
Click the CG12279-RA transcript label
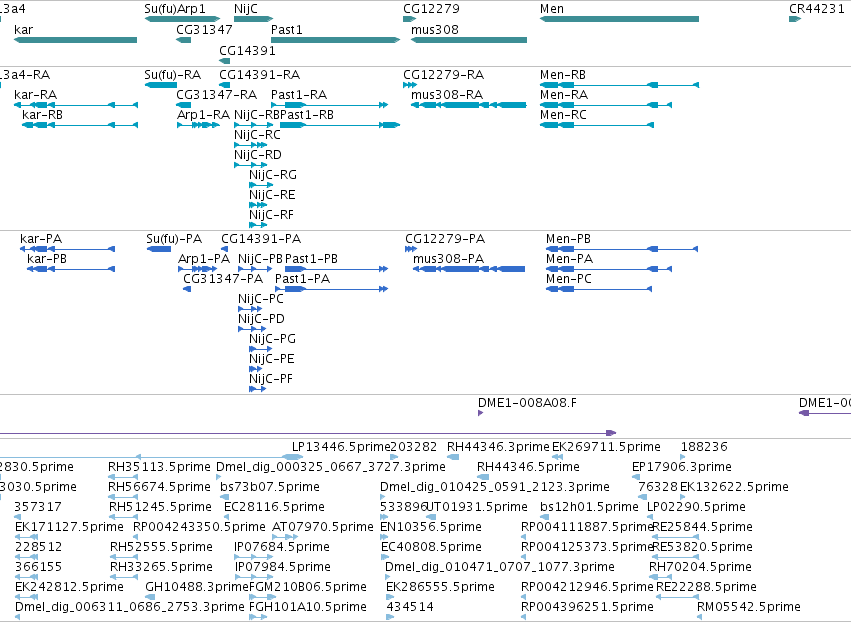pyautogui.click(x=443, y=74)
